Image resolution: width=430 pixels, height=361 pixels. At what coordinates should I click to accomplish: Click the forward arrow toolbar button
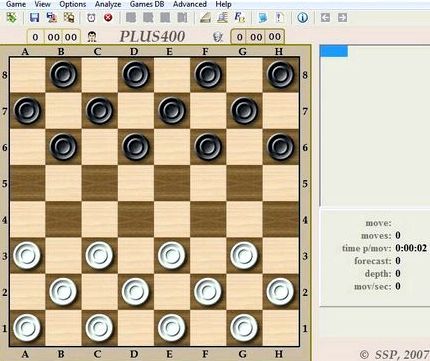coord(342,18)
